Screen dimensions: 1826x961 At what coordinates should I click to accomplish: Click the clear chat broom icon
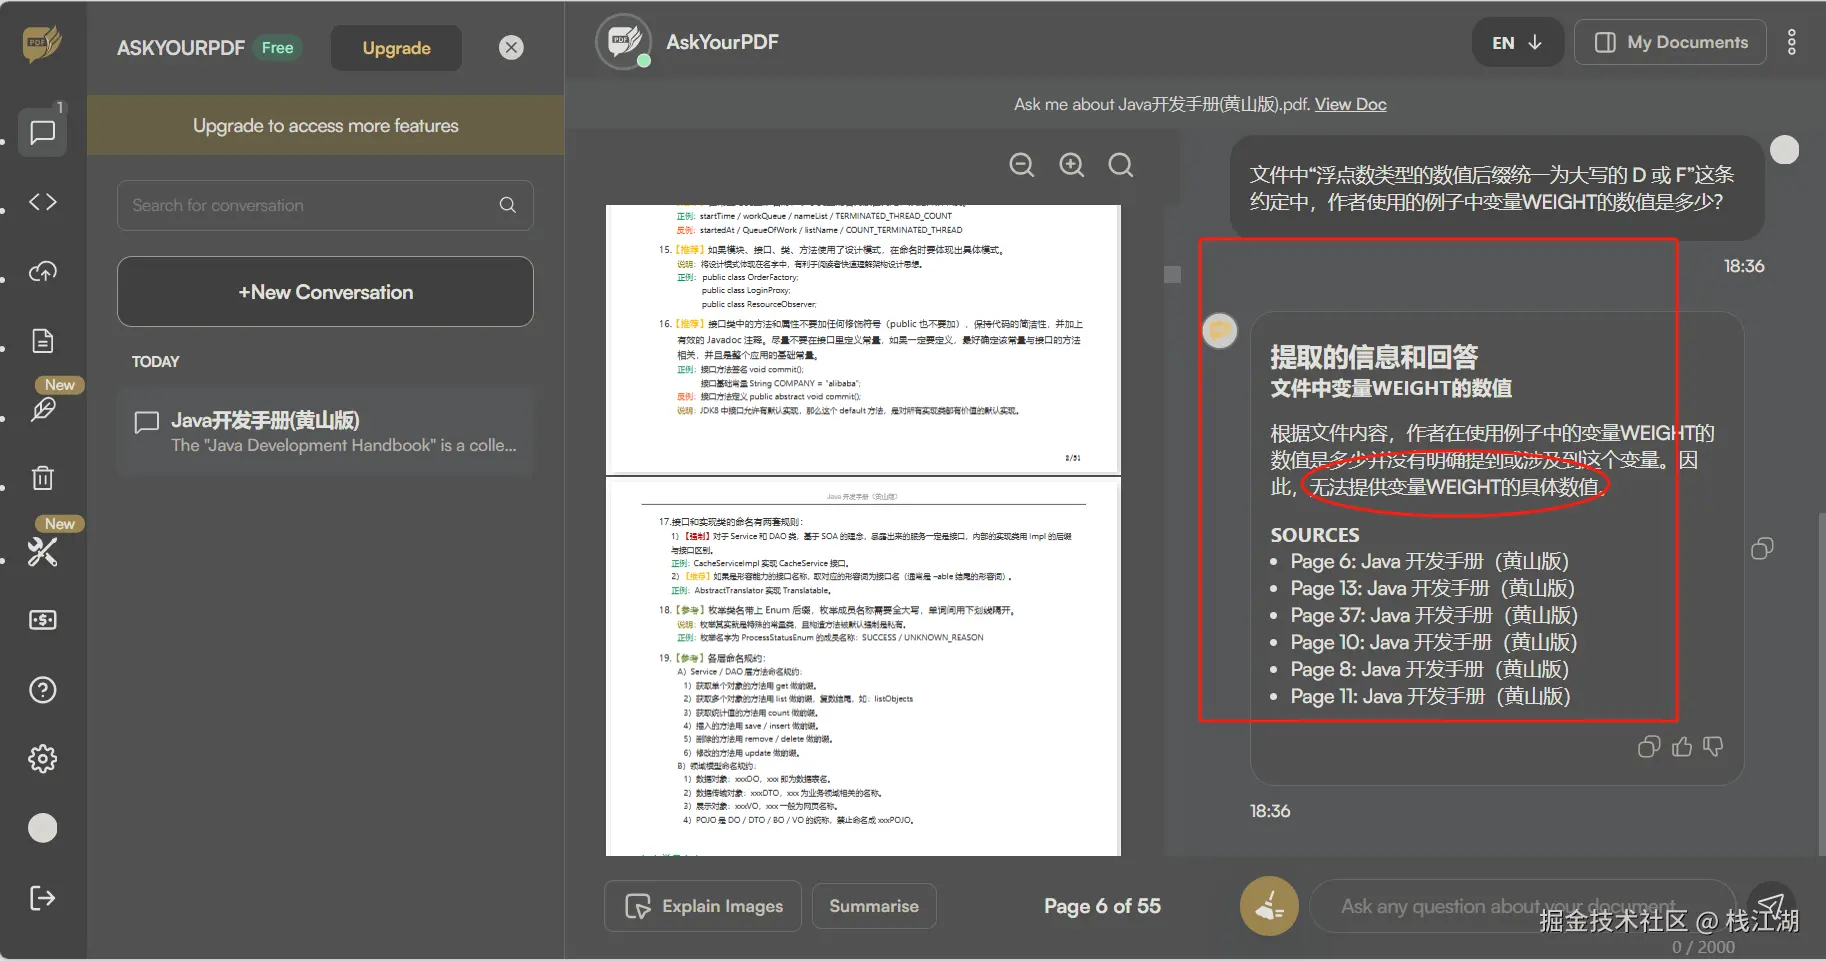point(1269,906)
